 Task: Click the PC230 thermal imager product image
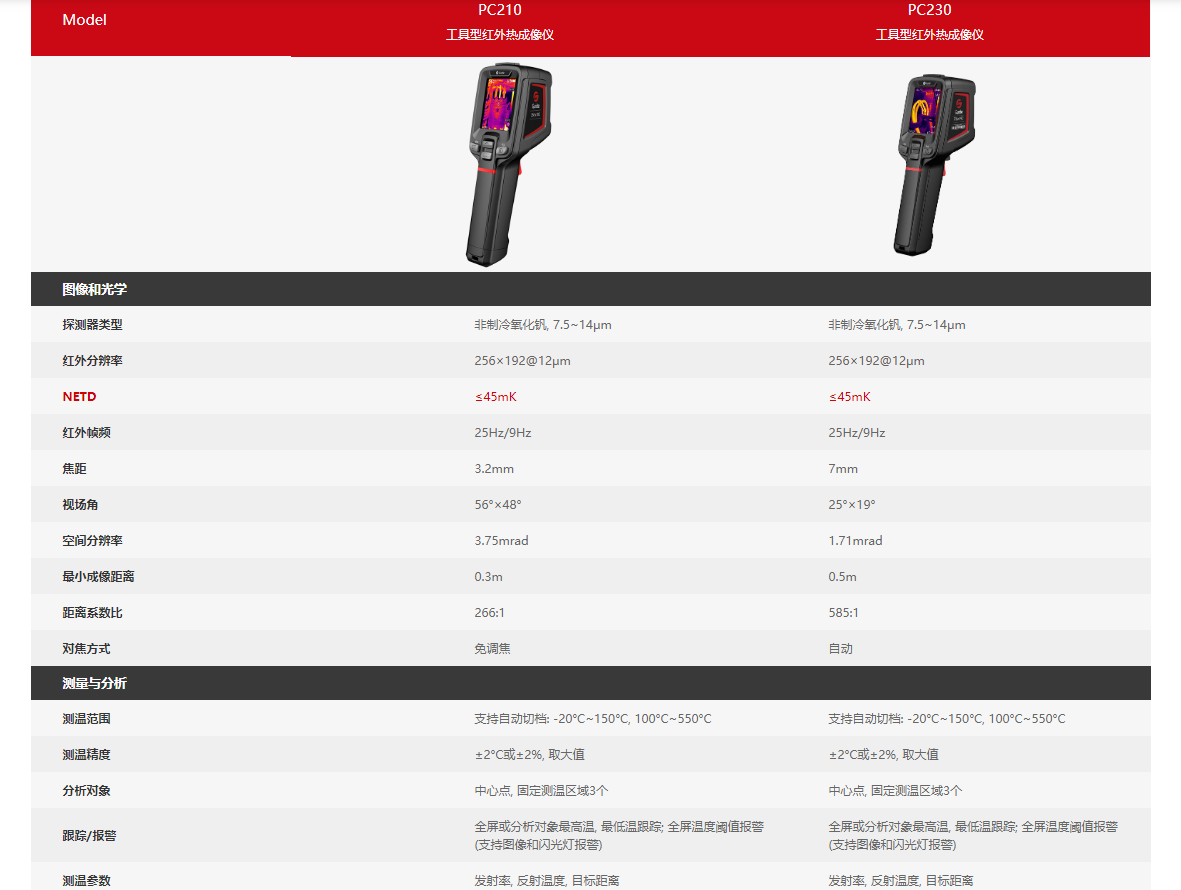click(x=934, y=165)
